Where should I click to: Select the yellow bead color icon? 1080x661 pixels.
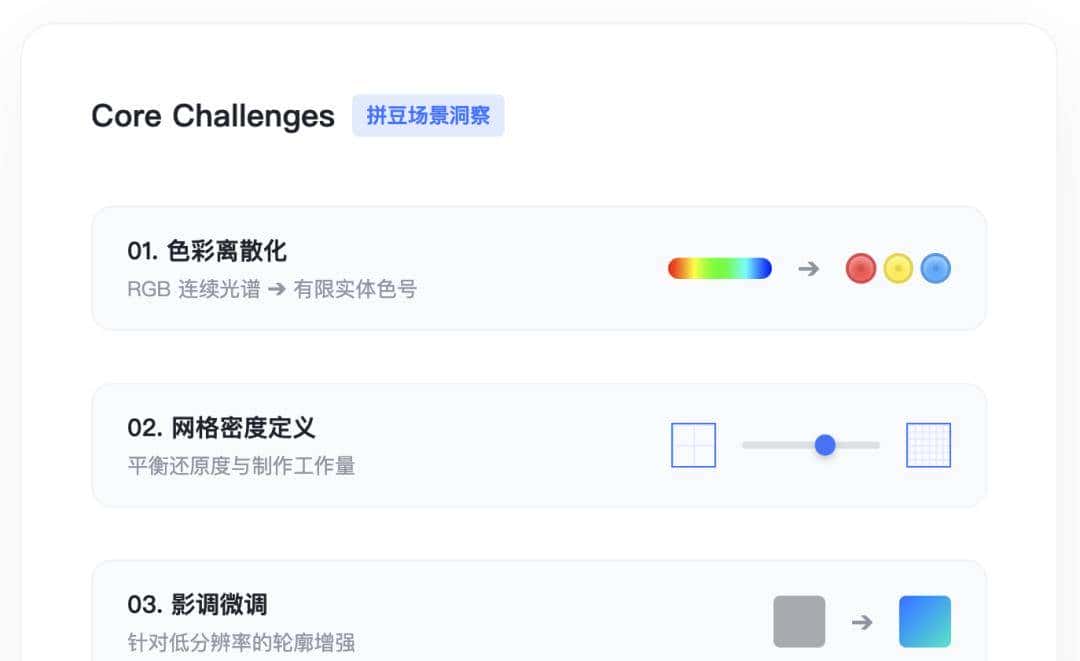click(898, 268)
